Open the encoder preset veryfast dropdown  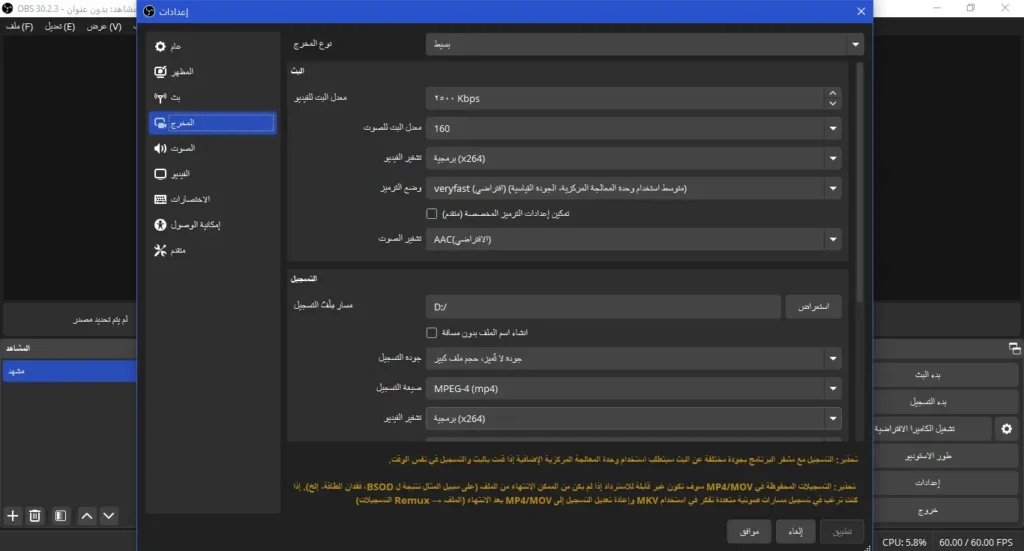tap(633, 189)
